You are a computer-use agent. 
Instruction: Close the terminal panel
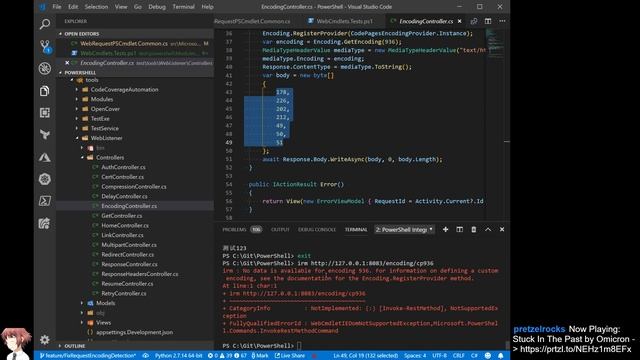[502, 229]
